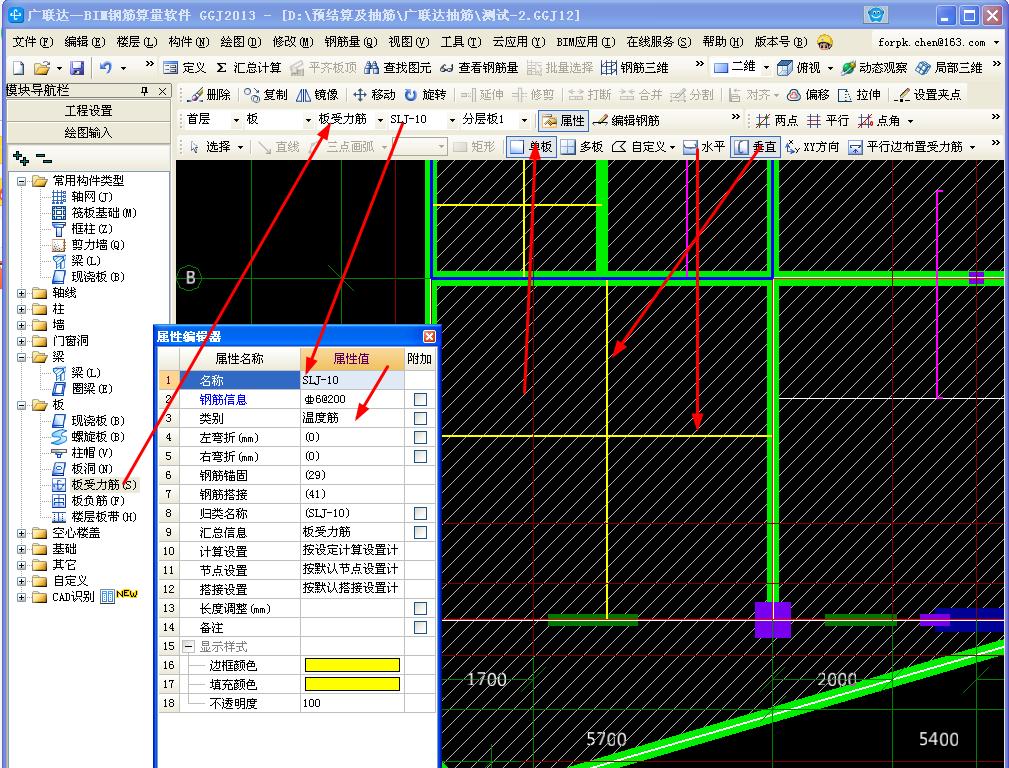
Task: Select 板负筋(F) in tree
Action: pyautogui.click(x=98, y=501)
